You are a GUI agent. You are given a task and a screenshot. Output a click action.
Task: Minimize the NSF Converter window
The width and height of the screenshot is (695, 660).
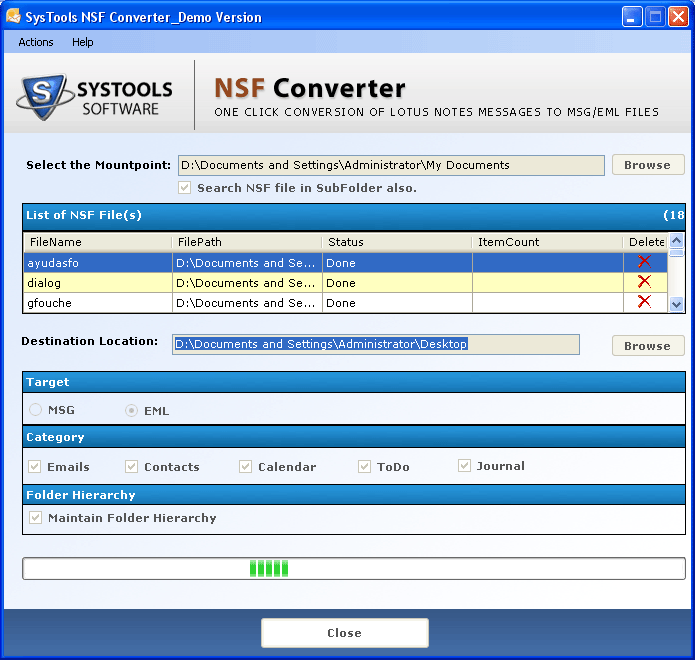(632, 17)
